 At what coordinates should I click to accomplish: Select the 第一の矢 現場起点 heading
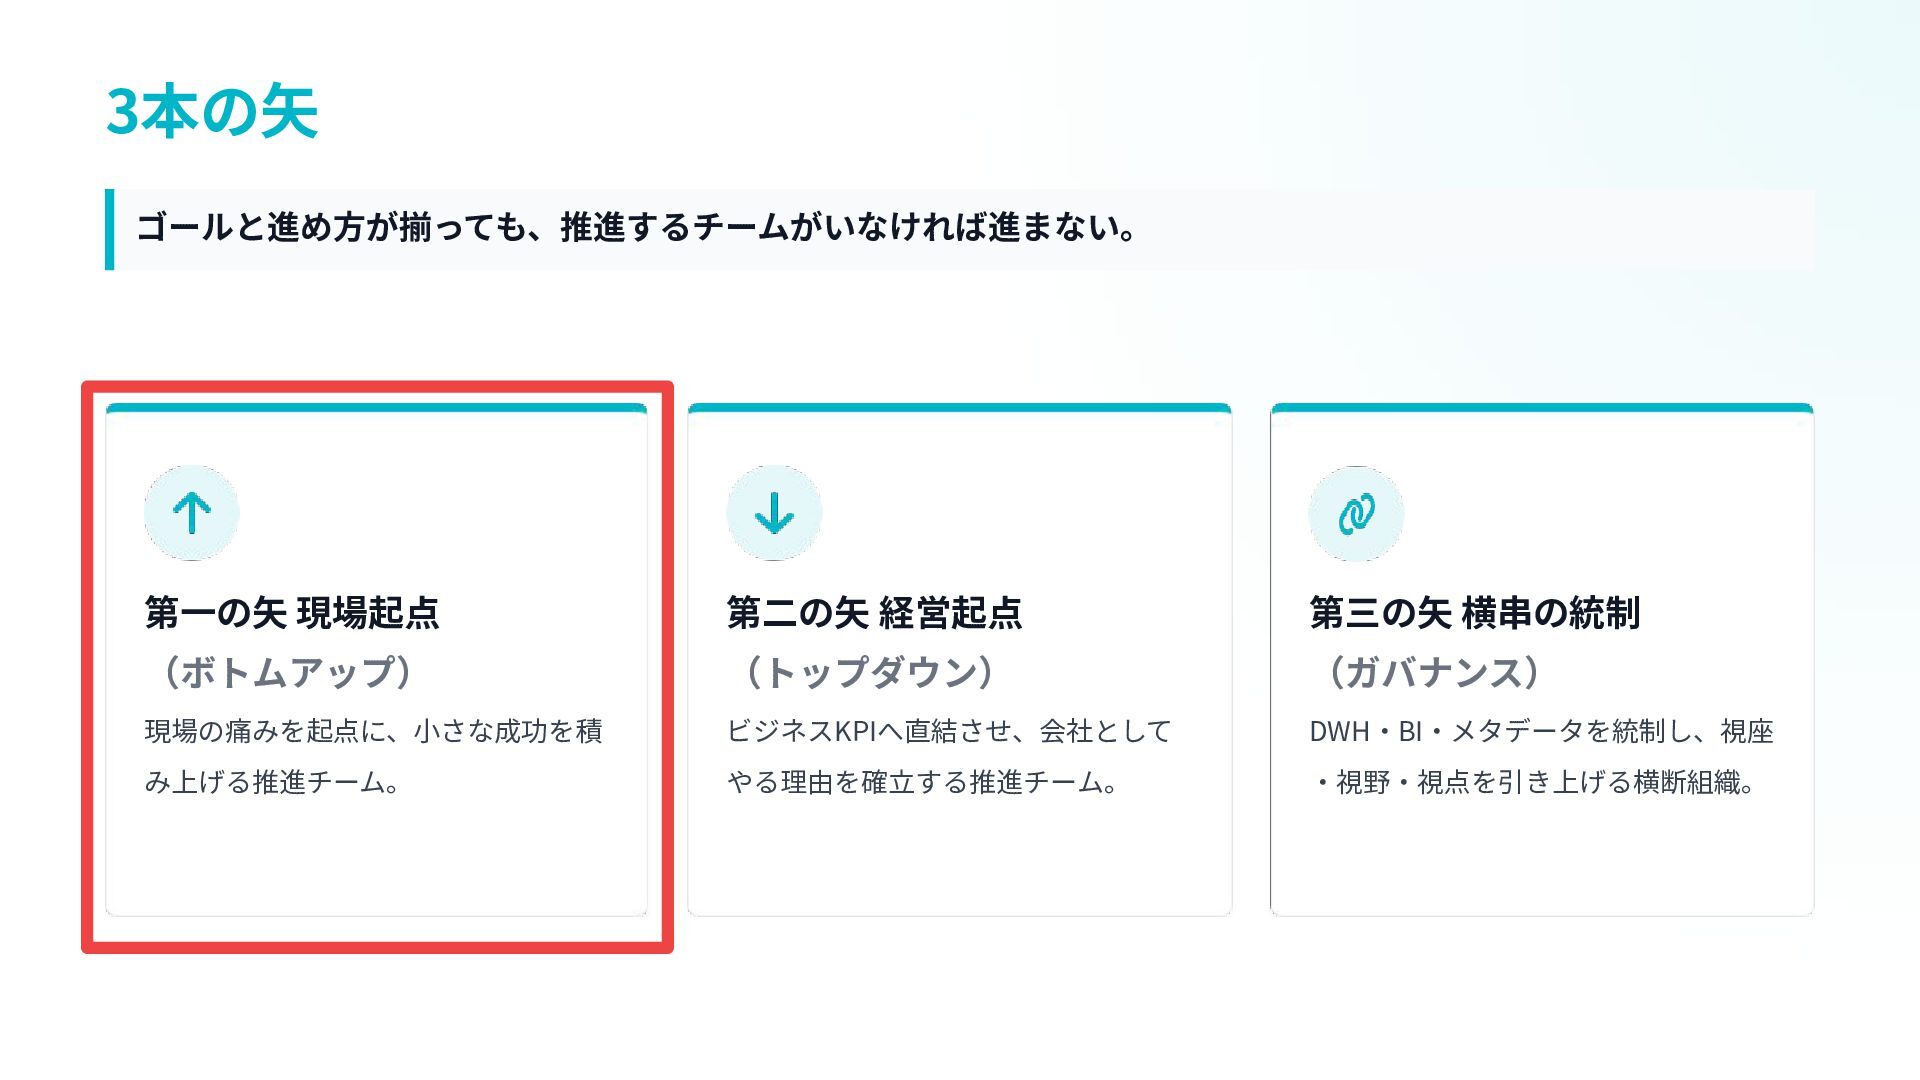tap(292, 612)
